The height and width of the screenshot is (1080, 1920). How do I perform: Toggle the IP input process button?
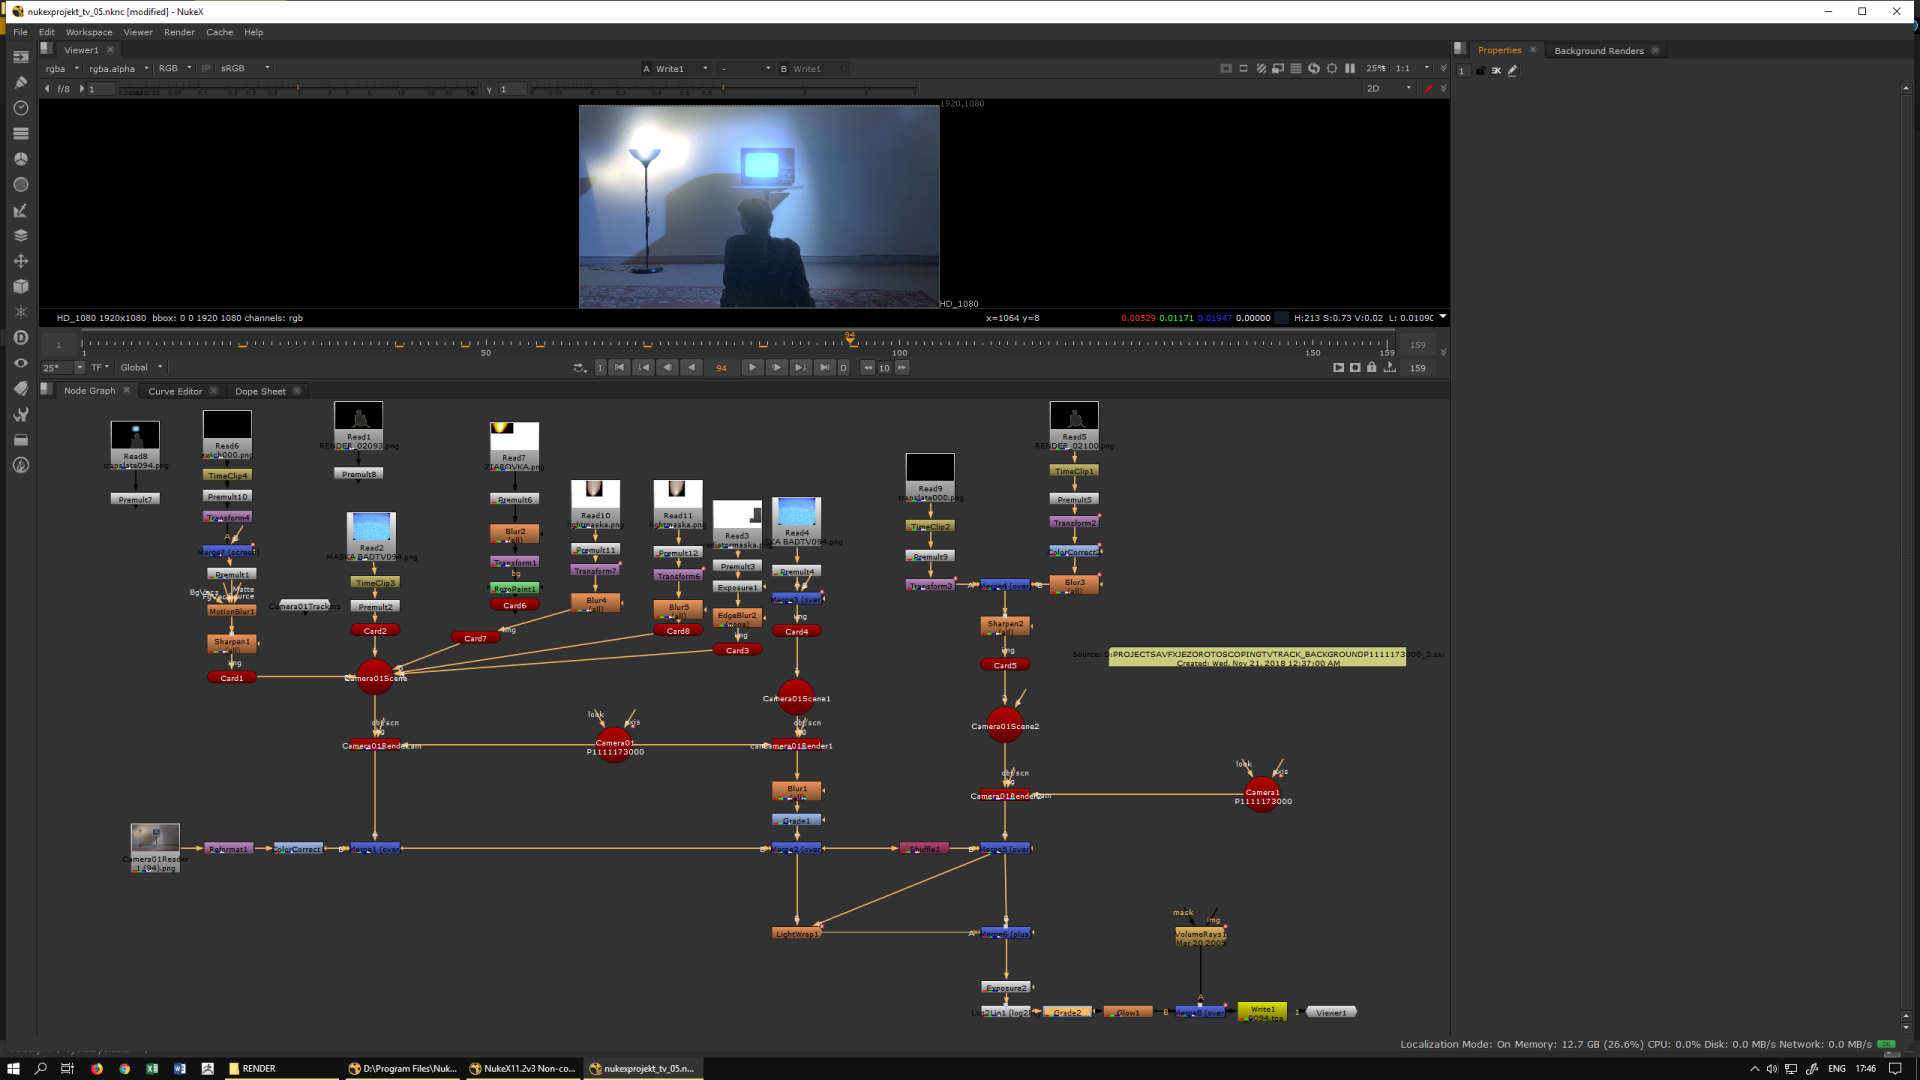206,69
